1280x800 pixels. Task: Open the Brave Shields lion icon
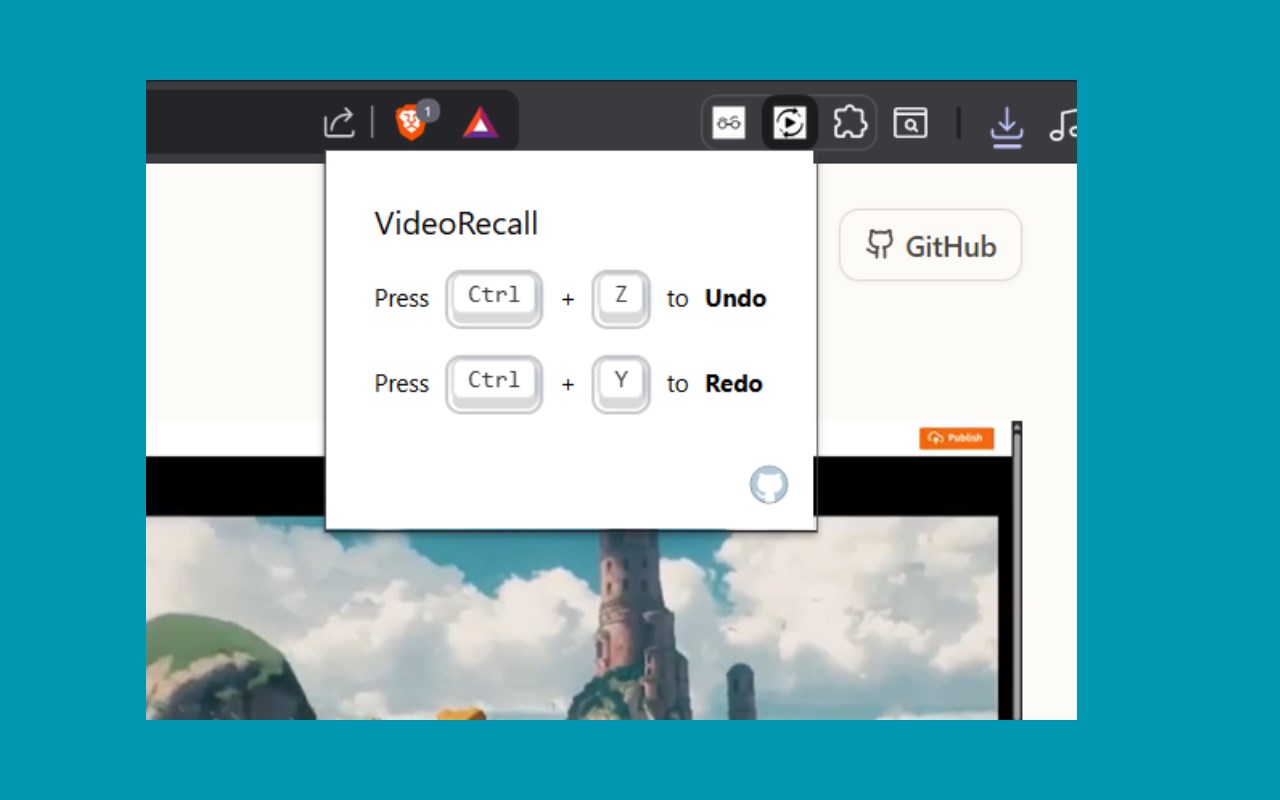click(x=411, y=123)
